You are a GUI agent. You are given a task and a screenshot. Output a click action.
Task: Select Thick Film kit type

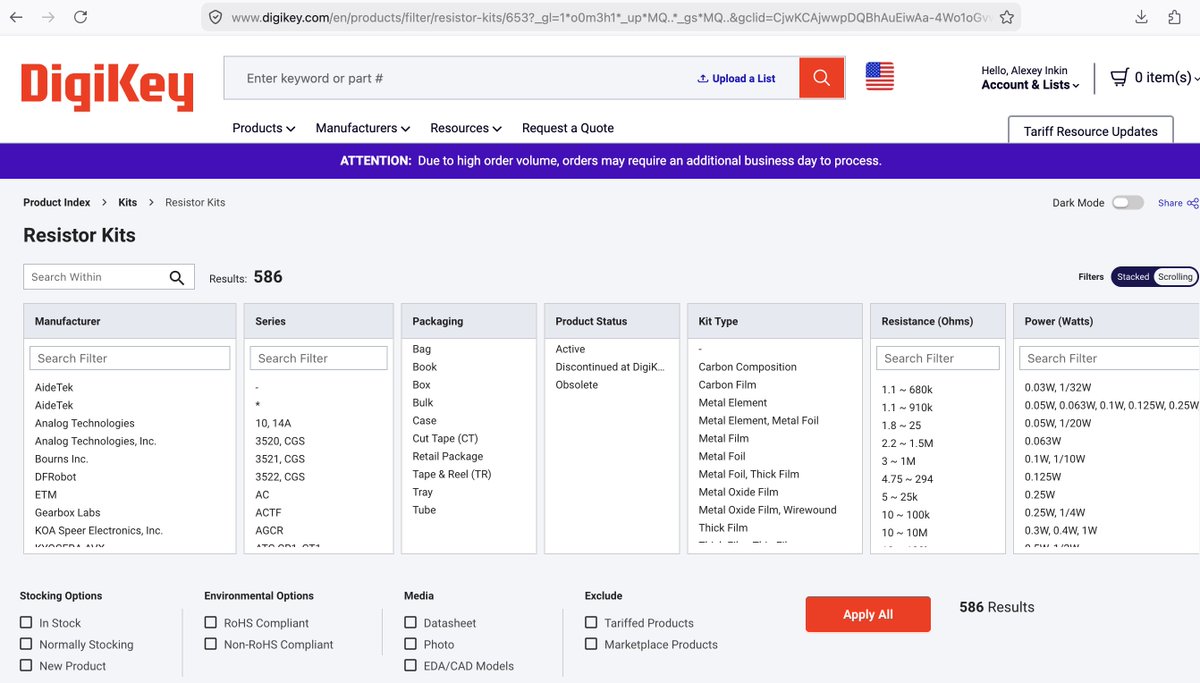pyautogui.click(x=723, y=528)
